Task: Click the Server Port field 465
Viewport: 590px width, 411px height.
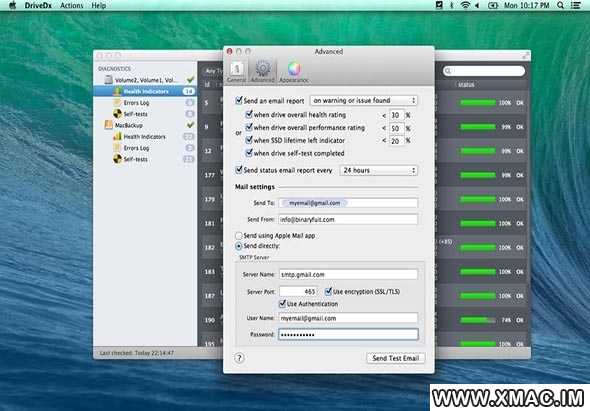Action: 298,291
